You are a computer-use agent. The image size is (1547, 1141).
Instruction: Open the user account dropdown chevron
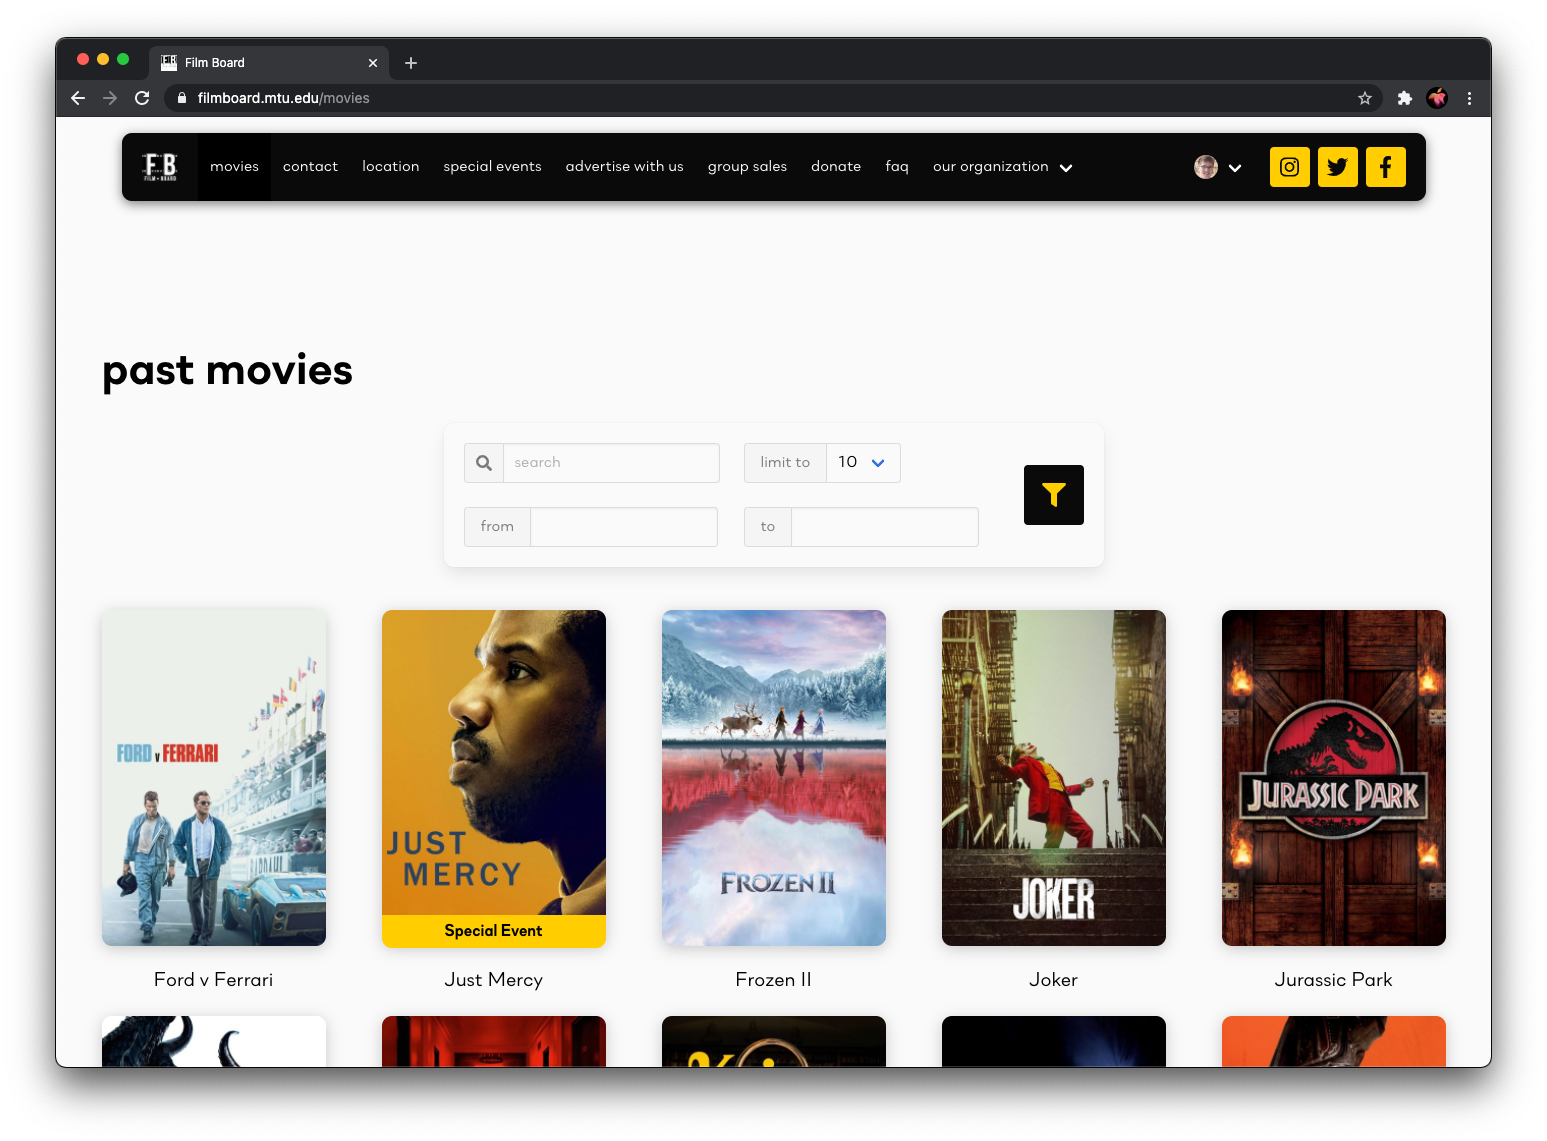[1236, 167]
